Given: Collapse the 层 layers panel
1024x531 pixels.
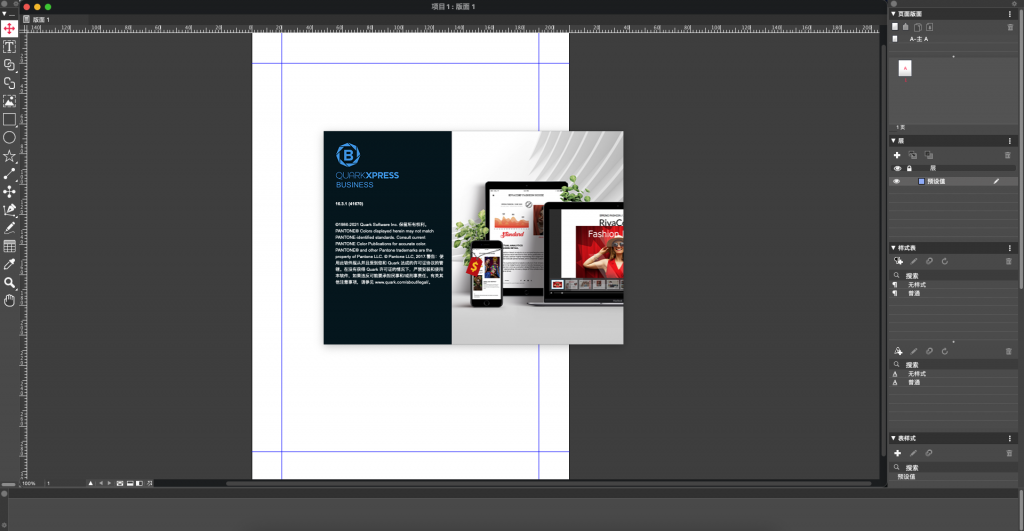Looking at the screenshot, I should click(x=893, y=140).
